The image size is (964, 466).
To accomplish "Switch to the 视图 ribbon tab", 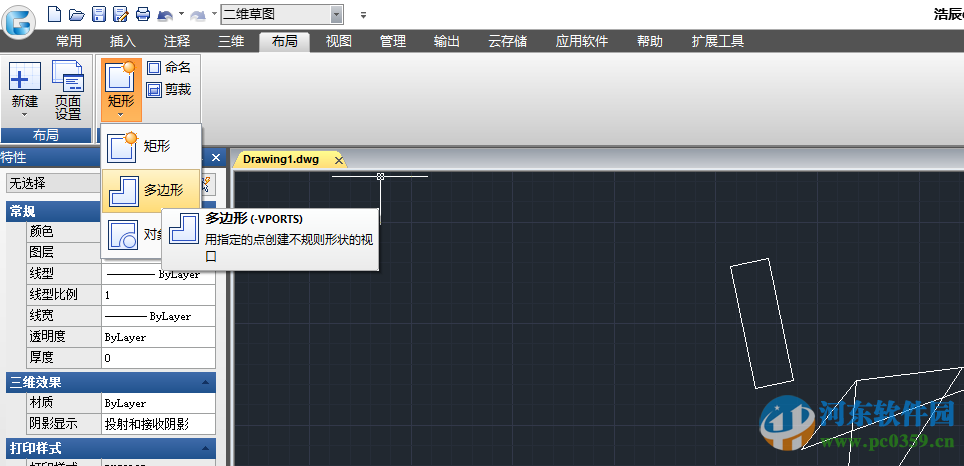I will [x=339, y=41].
